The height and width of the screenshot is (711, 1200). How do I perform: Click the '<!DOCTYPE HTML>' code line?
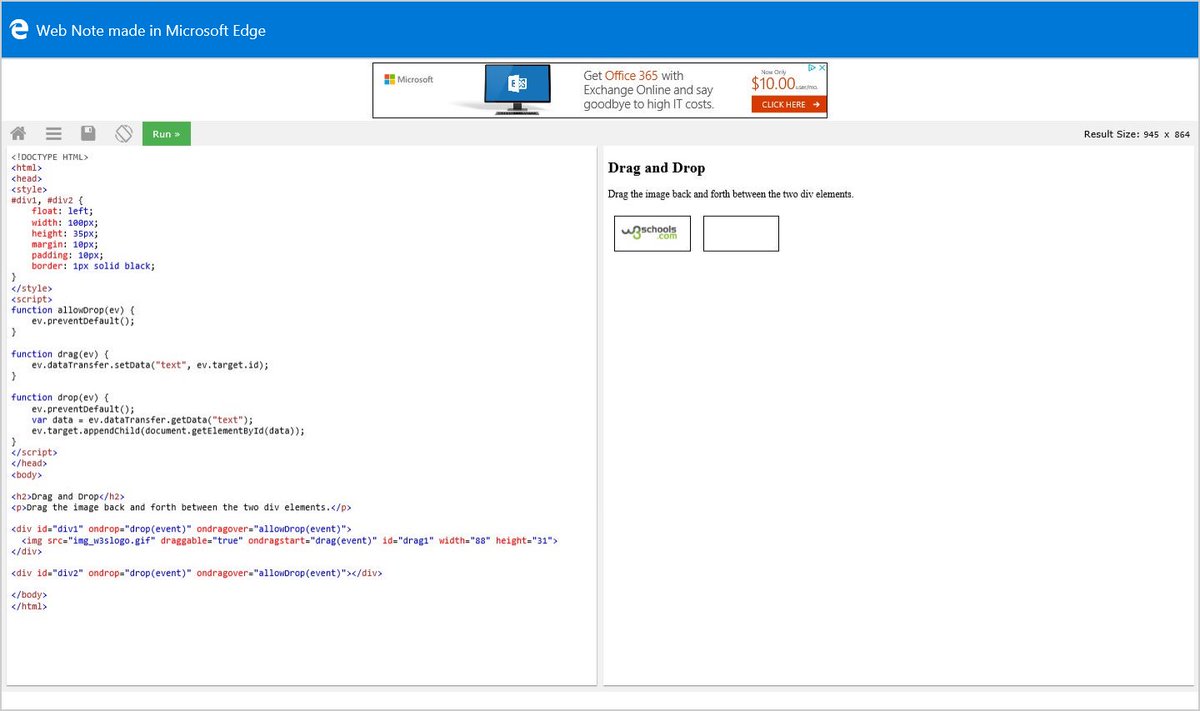coord(50,157)
